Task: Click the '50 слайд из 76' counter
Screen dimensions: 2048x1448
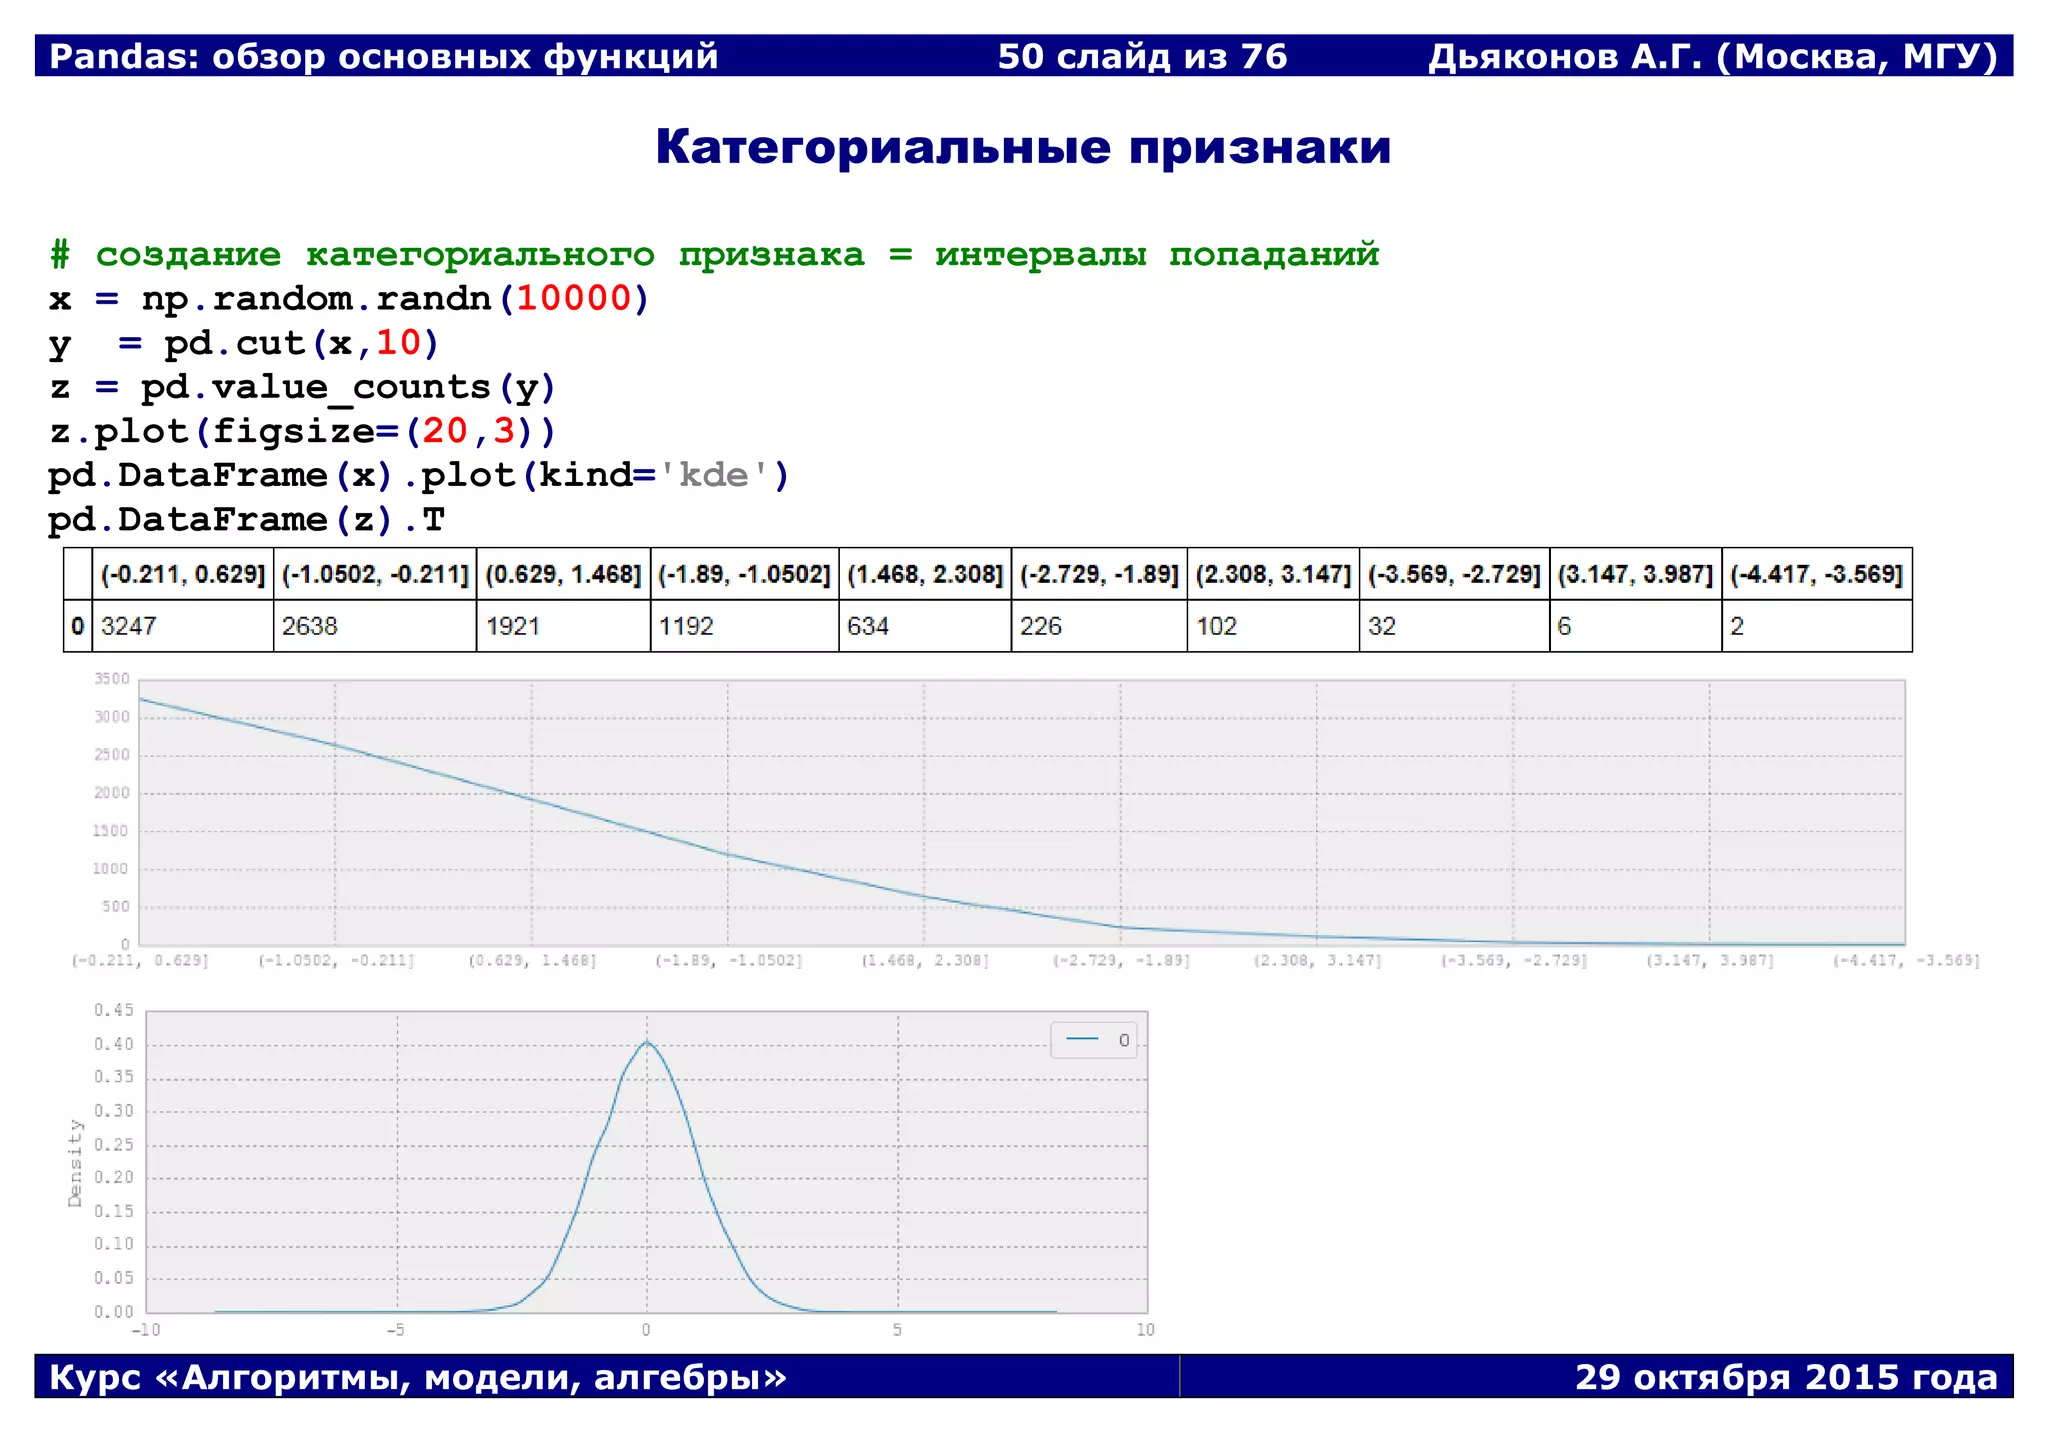Action: [1142, 56]
